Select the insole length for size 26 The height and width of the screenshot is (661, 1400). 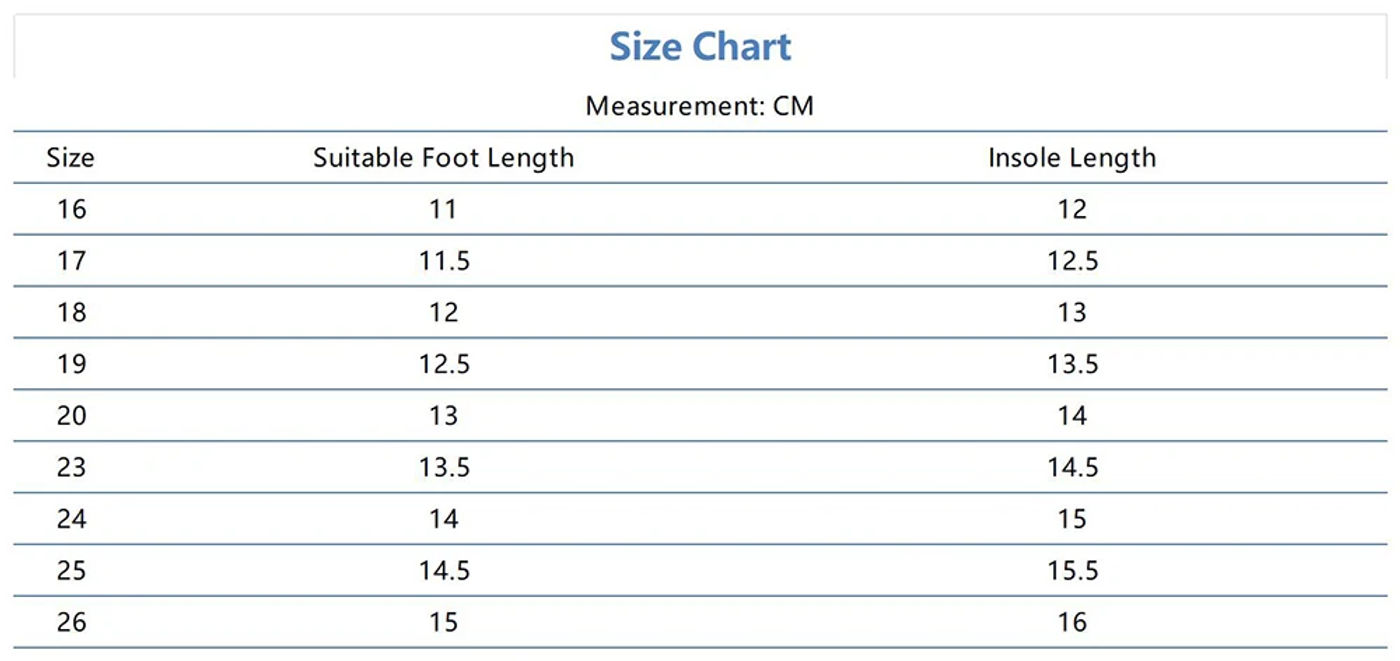tap(1072, 622)
